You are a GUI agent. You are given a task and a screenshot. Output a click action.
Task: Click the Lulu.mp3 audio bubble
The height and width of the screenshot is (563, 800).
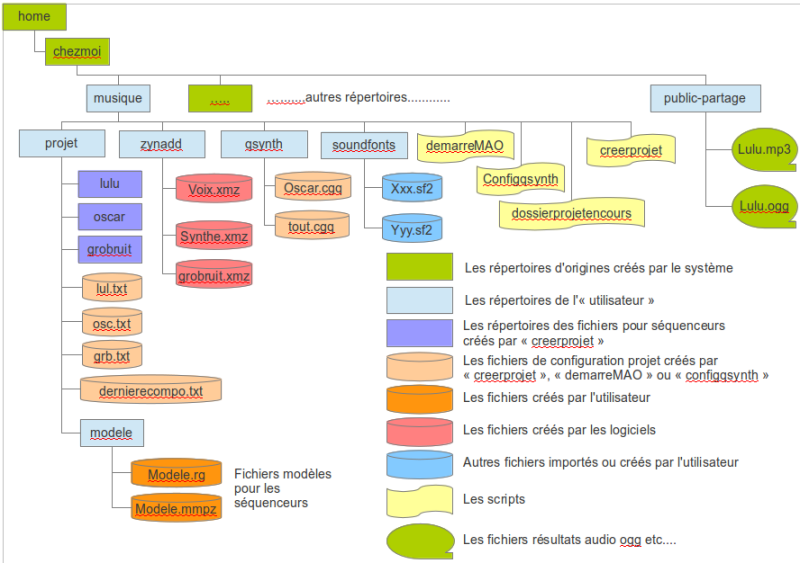point(764,150)
